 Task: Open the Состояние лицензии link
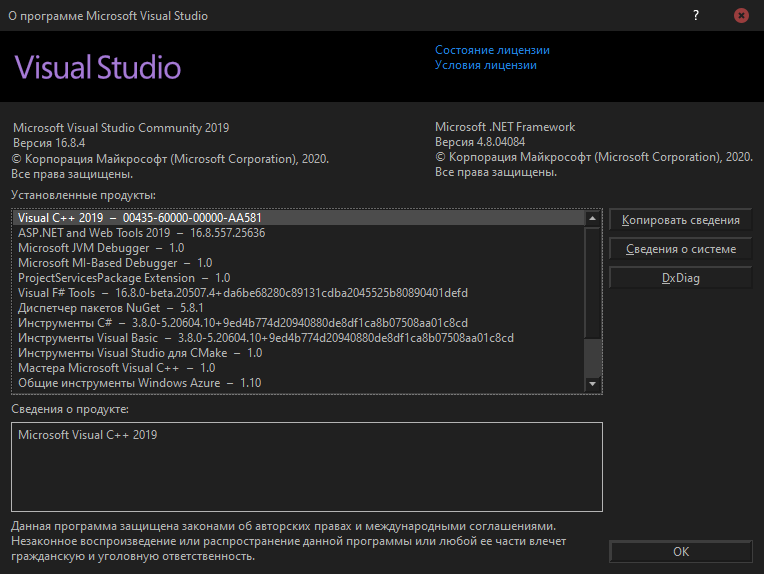pyautogui.click(x=492, y=50)
